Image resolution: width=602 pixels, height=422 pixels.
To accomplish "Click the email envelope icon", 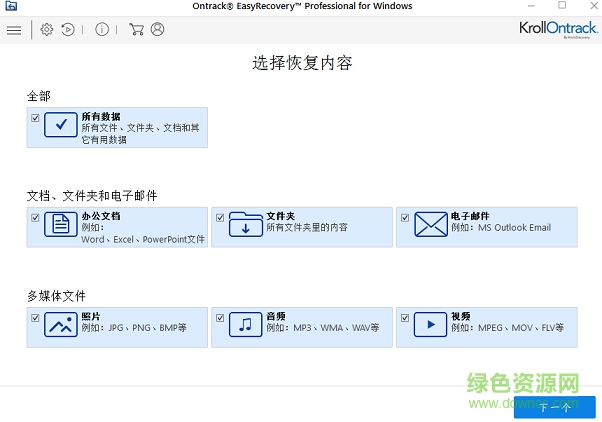I will click(431, 225).
